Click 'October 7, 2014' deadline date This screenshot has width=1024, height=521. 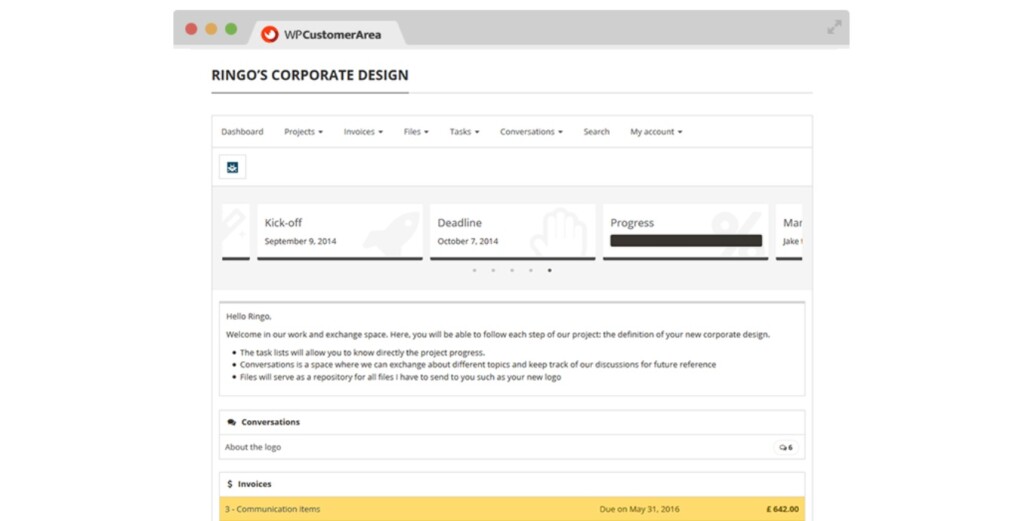(x=468, y=242)
